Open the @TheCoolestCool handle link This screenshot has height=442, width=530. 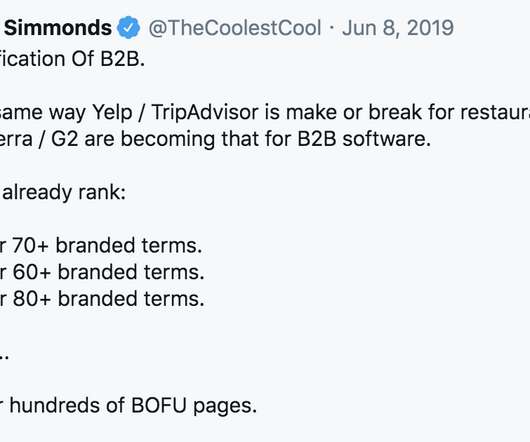coord(235,28)
